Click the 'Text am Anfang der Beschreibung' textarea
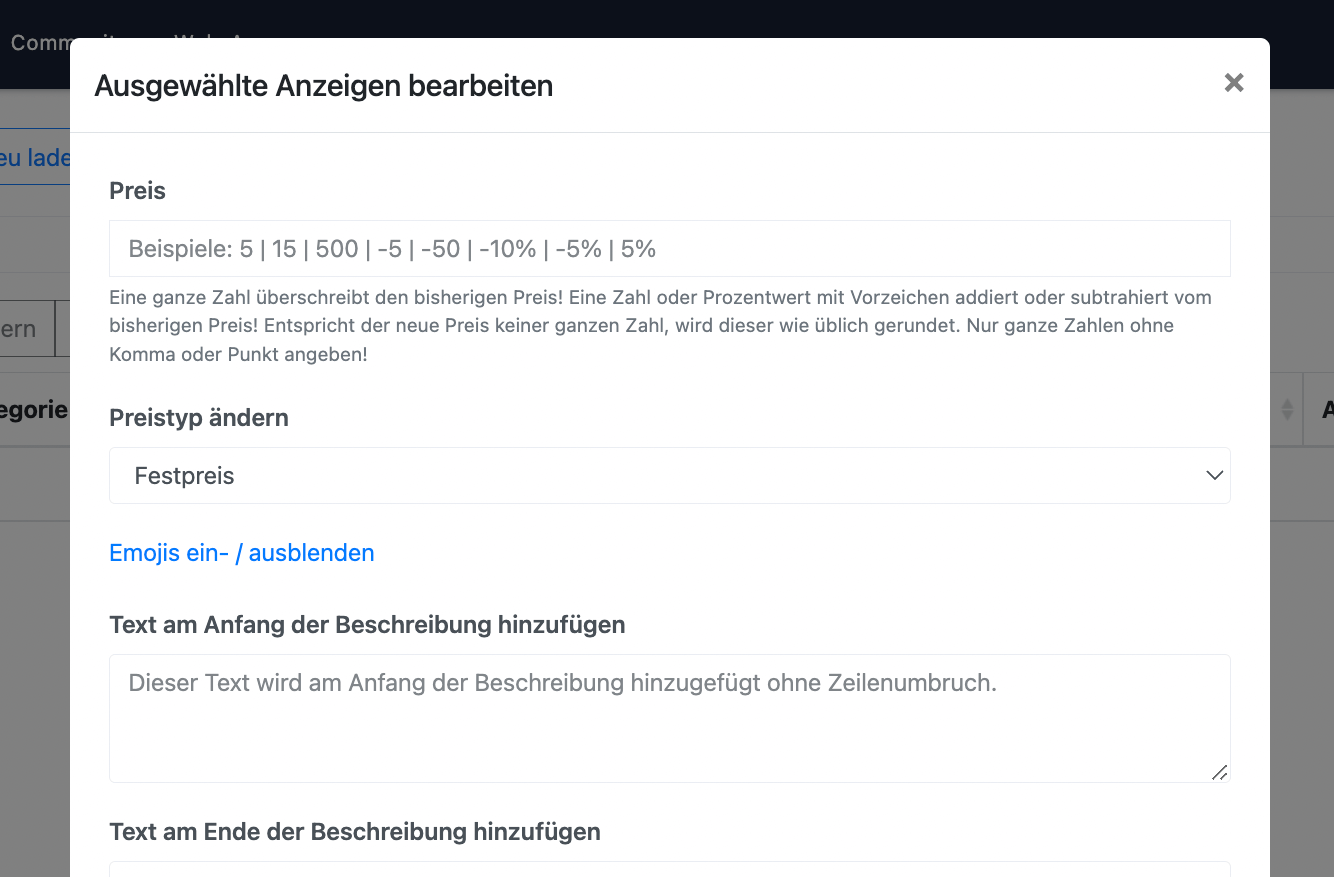Screen dimensions: 1334x877 click(669, 718)
